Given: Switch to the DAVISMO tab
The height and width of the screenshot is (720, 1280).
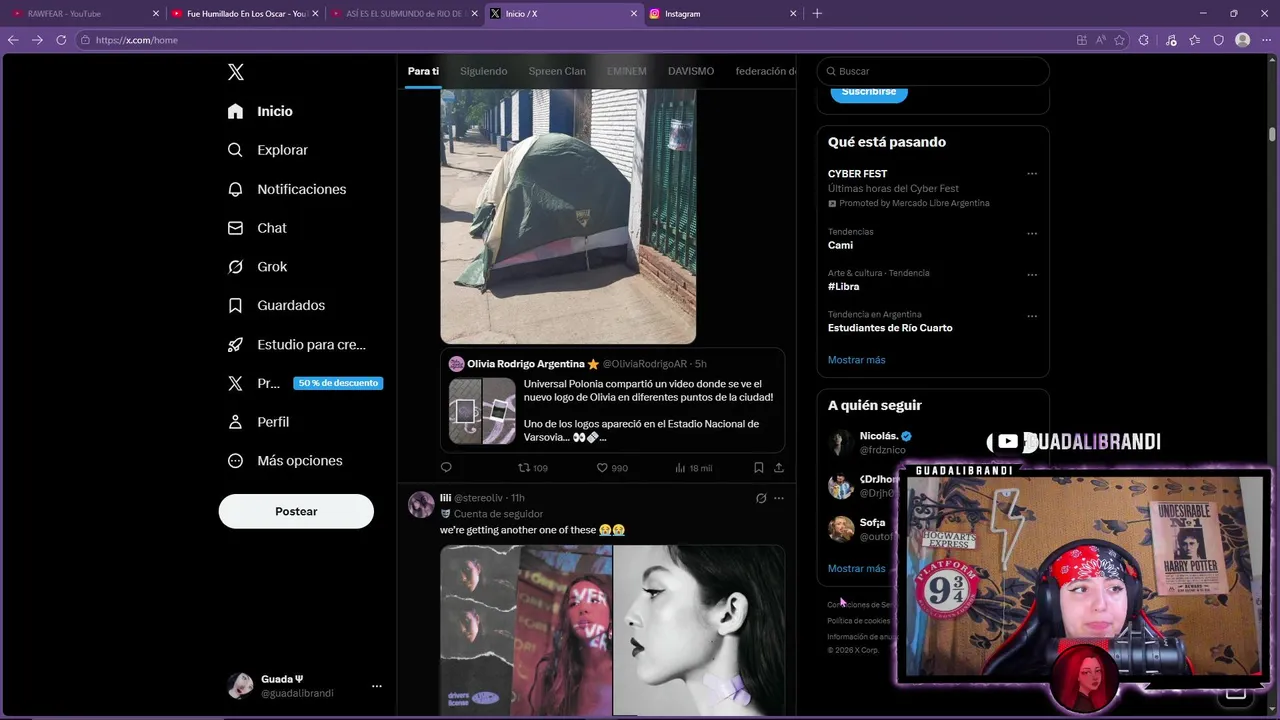Looking at the screenshot, I should click(691, 71).
